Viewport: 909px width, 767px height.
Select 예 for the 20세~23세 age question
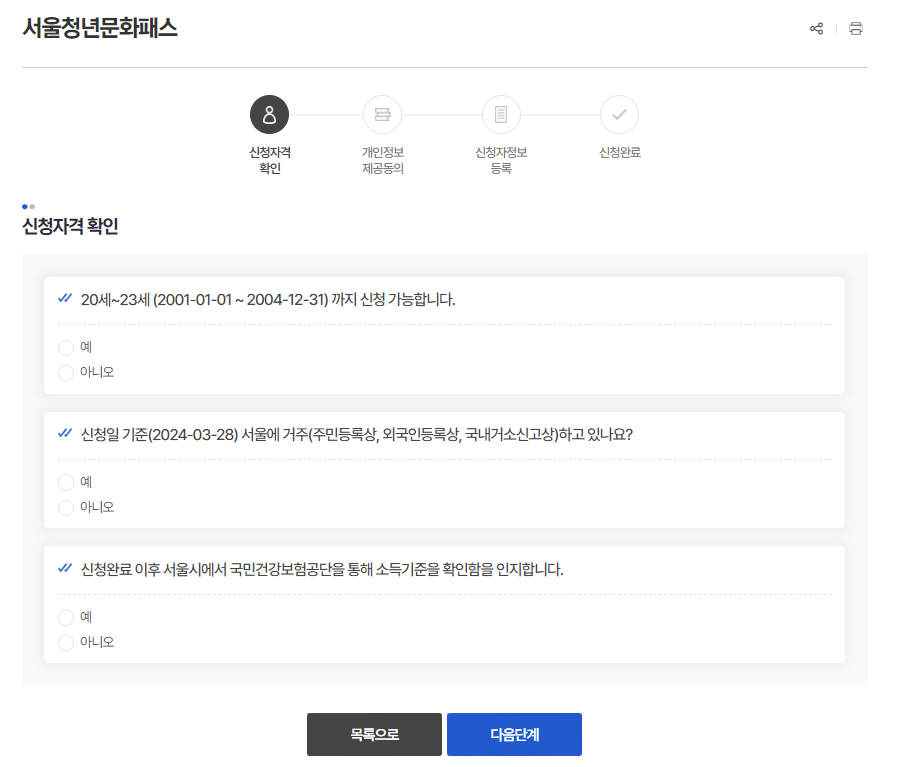[66, 347]
